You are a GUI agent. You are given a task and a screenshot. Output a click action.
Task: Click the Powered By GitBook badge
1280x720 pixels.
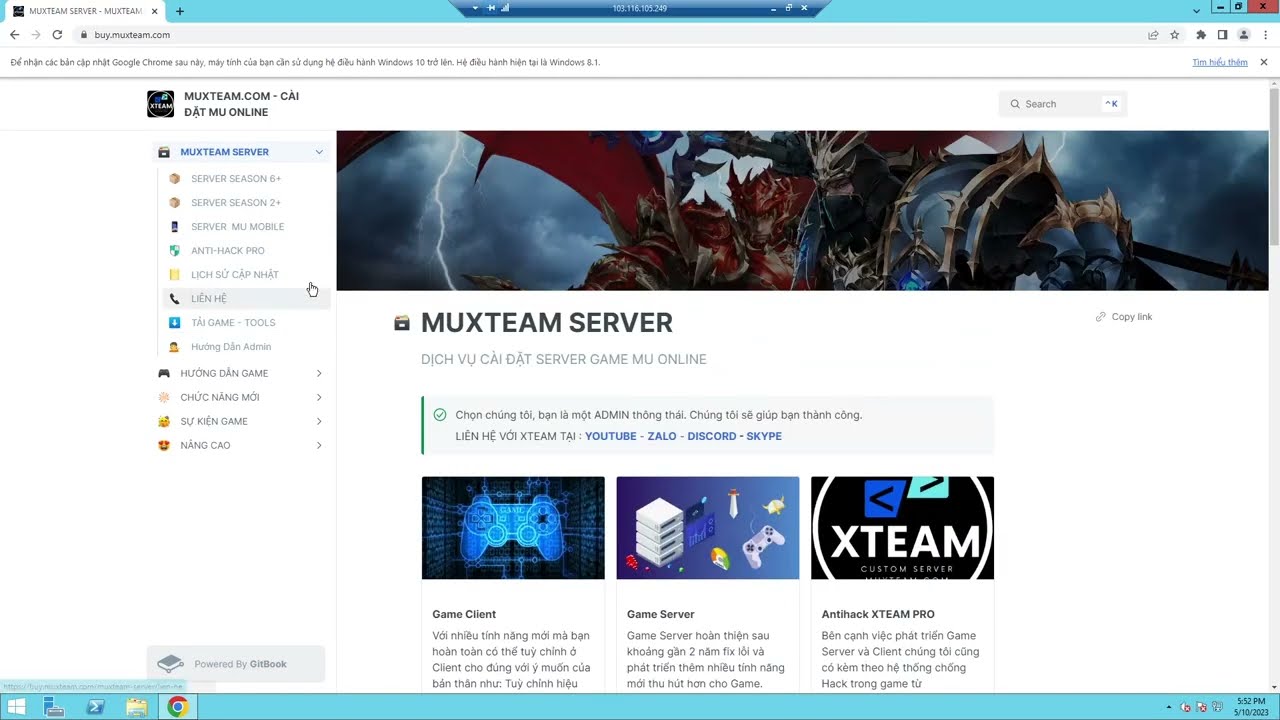[236, 664]
